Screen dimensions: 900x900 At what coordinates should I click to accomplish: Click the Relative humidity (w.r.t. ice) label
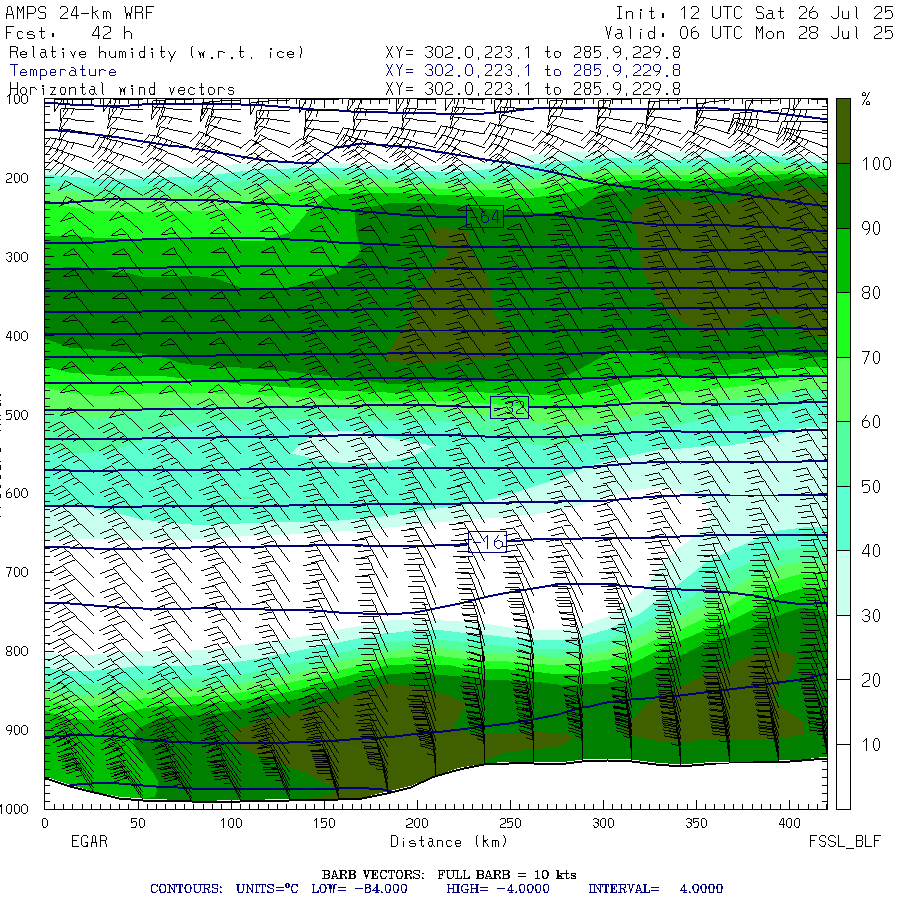click(x=156, y=53)
